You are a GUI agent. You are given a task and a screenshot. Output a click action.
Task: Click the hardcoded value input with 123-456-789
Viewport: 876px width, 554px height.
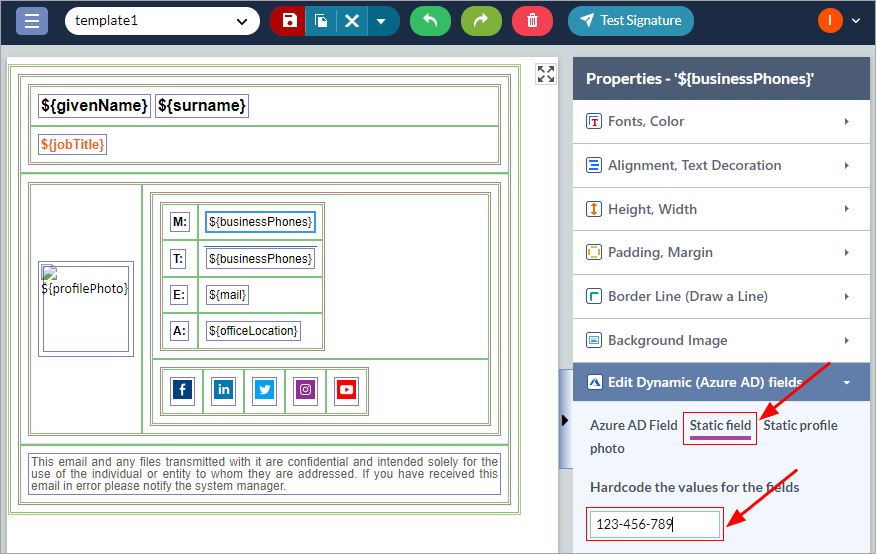point(654,524)
